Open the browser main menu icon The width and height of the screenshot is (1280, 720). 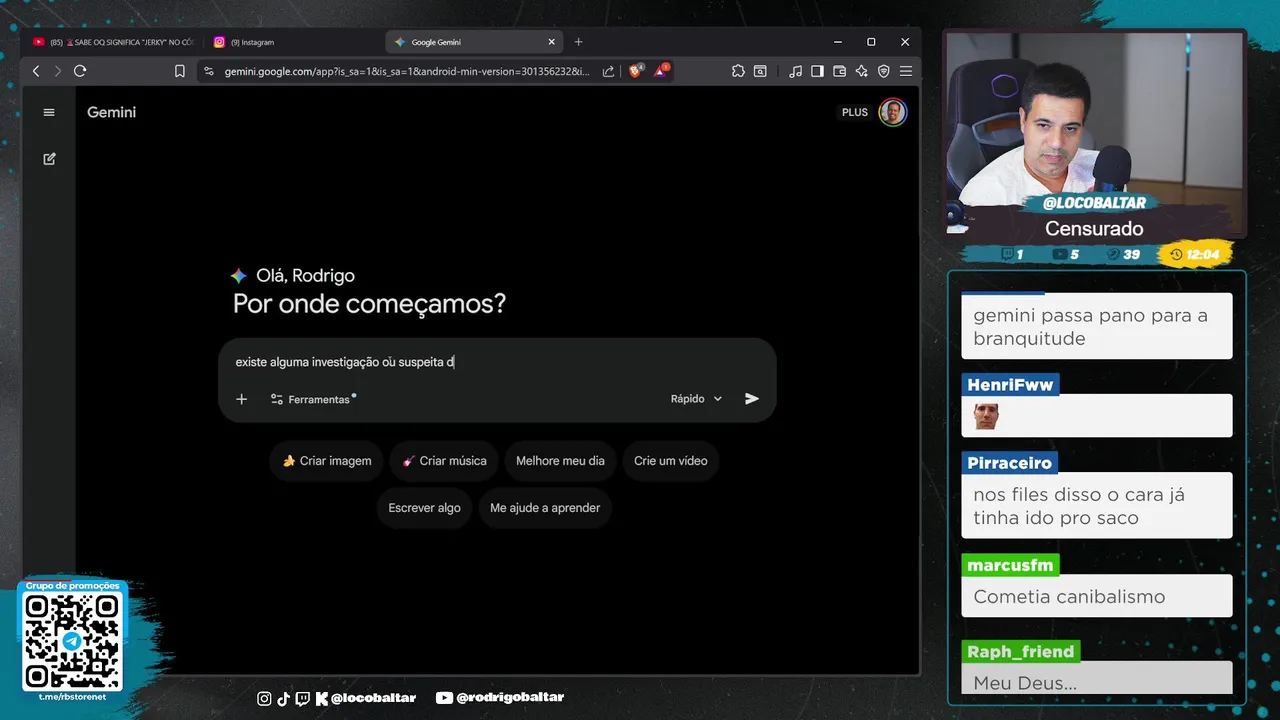pos(906,71)
